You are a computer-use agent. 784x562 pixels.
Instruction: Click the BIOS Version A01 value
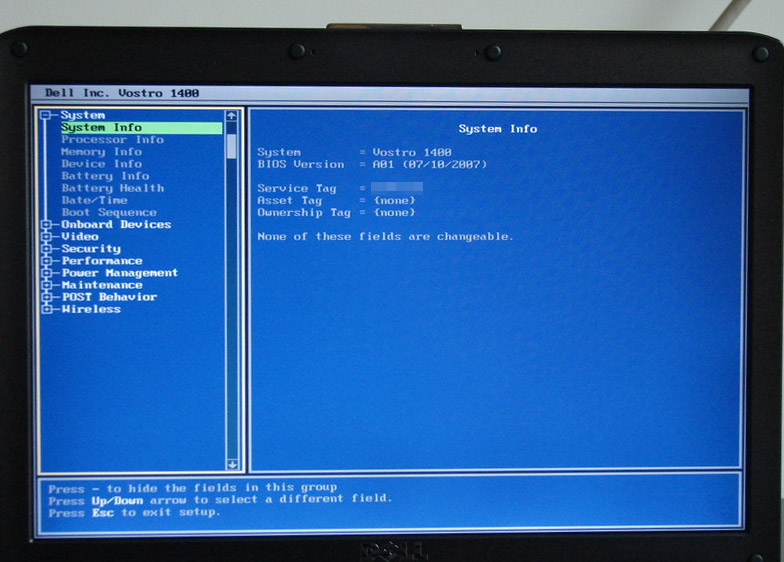pos(430,164)
